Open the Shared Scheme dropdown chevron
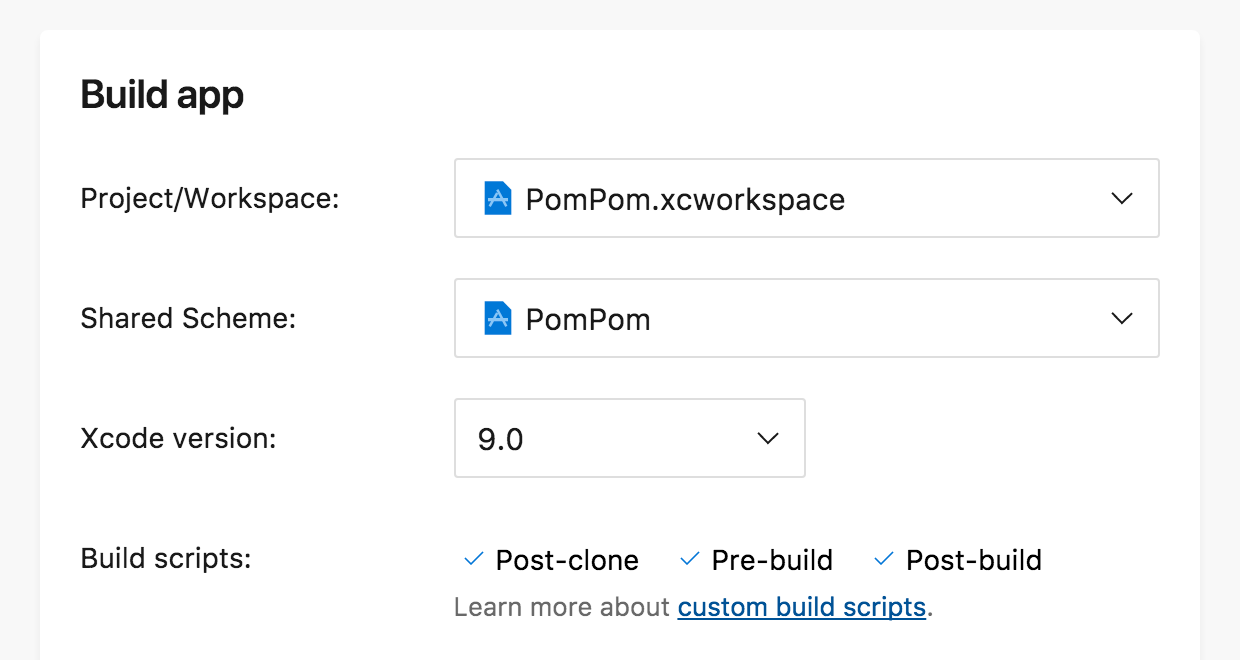 [x=1122, y=318]
